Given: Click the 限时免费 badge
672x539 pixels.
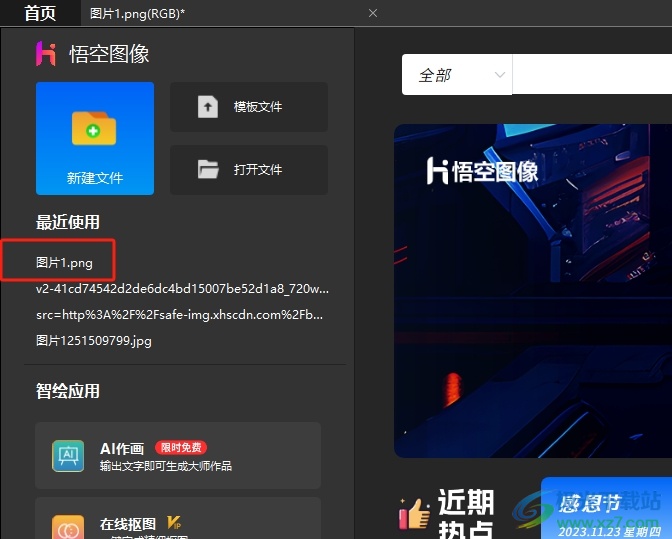Looking at the screenshot, I should pyautogui.click(x=181, y=448).
